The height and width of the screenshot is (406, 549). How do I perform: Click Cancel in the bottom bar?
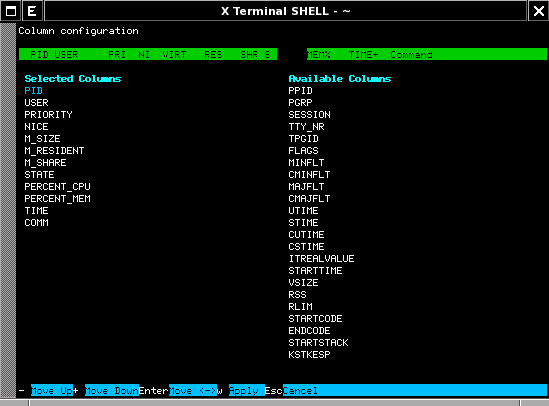(300, 390)
